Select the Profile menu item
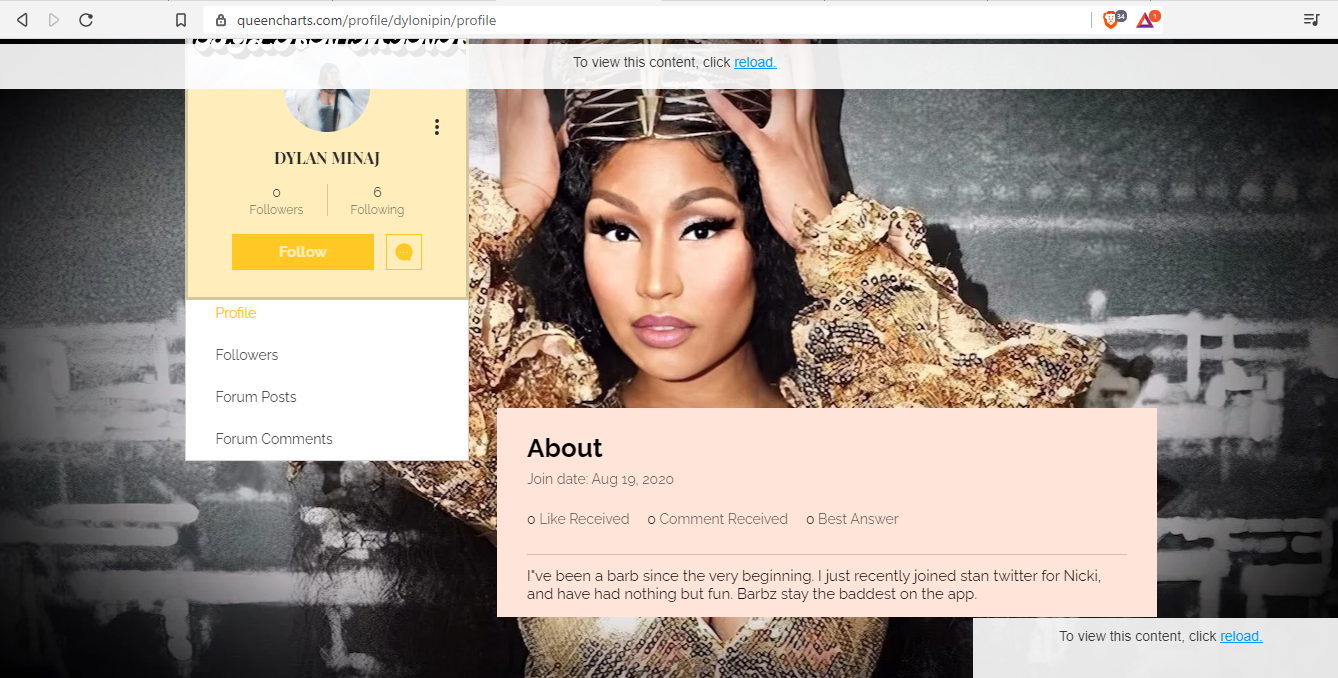Screen dimensions: 1338x678 tap(236, 313)
